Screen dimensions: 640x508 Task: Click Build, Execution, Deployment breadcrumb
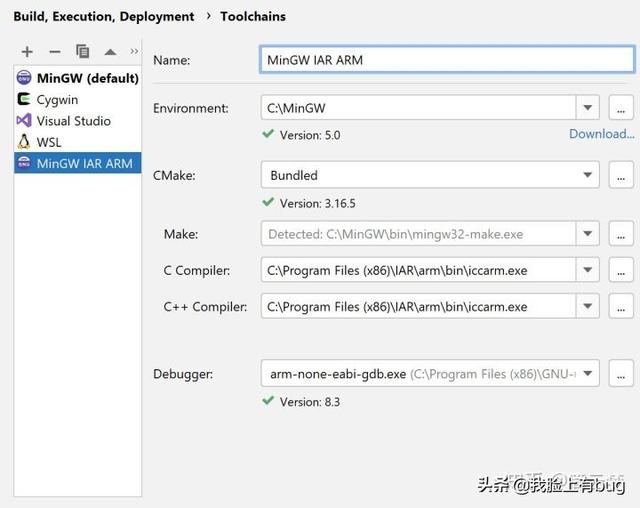[104, 17]
